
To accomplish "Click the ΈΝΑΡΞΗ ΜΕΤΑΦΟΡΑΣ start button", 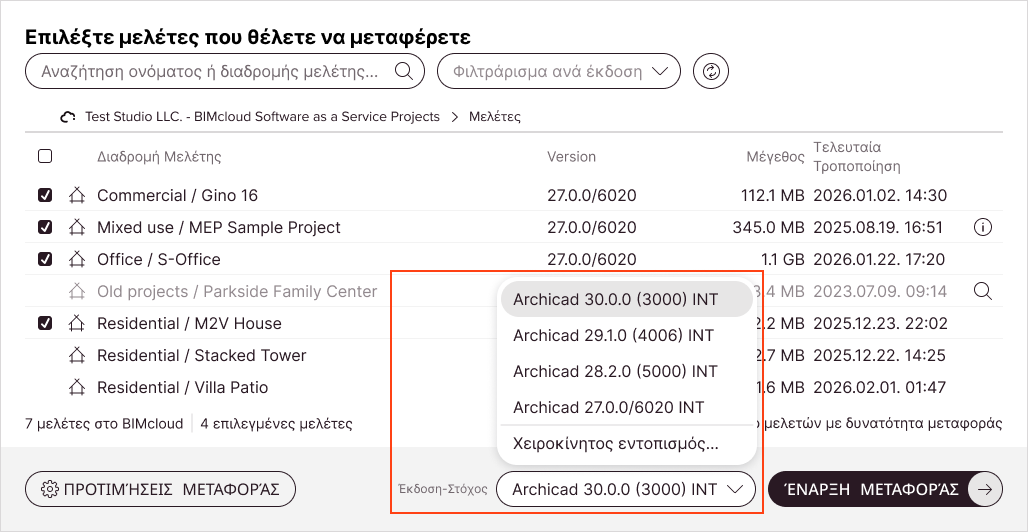I will pyautogui.click(x=885, y=489).
